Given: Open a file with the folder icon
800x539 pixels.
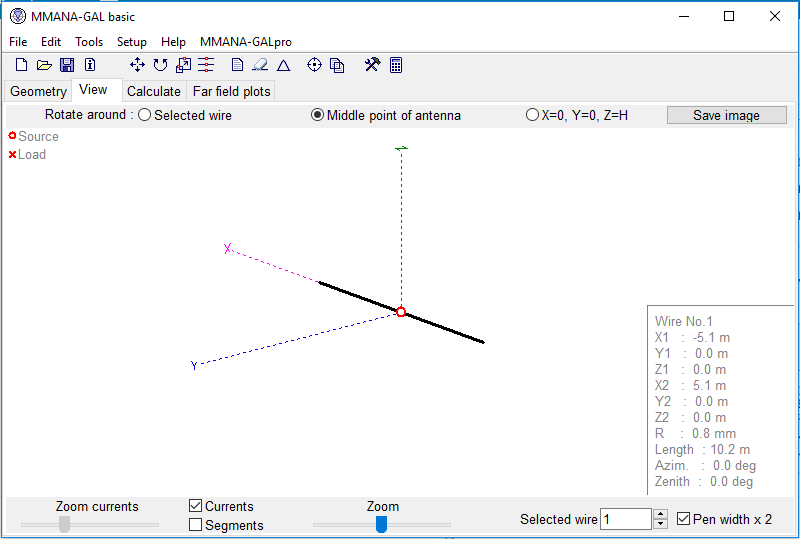Looking at the screenshot, I should tap(44, 65).
